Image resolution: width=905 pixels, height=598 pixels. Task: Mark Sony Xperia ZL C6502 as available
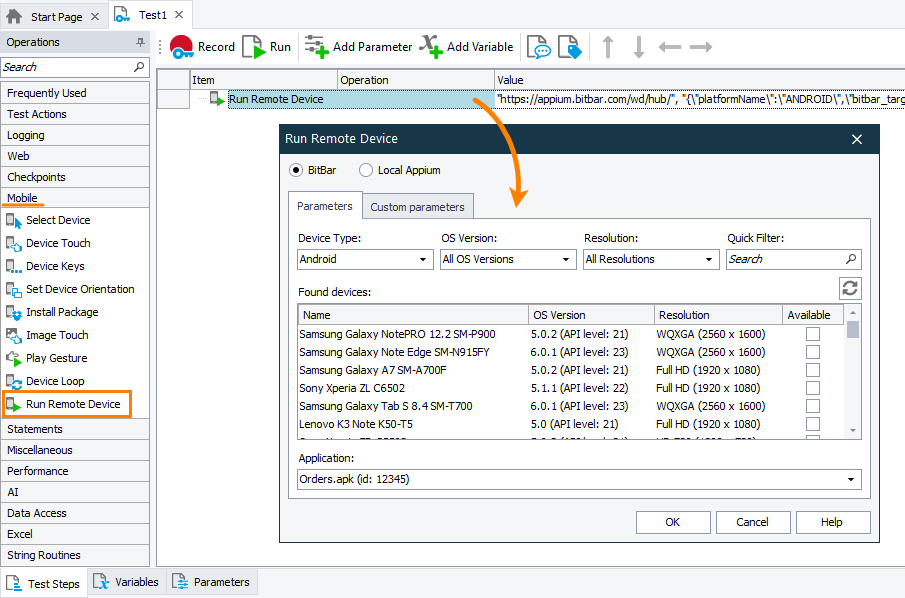point(812,388)
